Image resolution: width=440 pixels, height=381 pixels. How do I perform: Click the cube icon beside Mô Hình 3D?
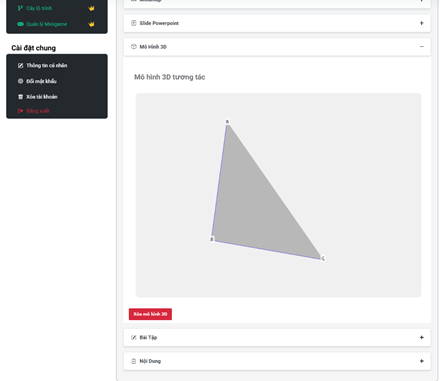pos(134,47)
